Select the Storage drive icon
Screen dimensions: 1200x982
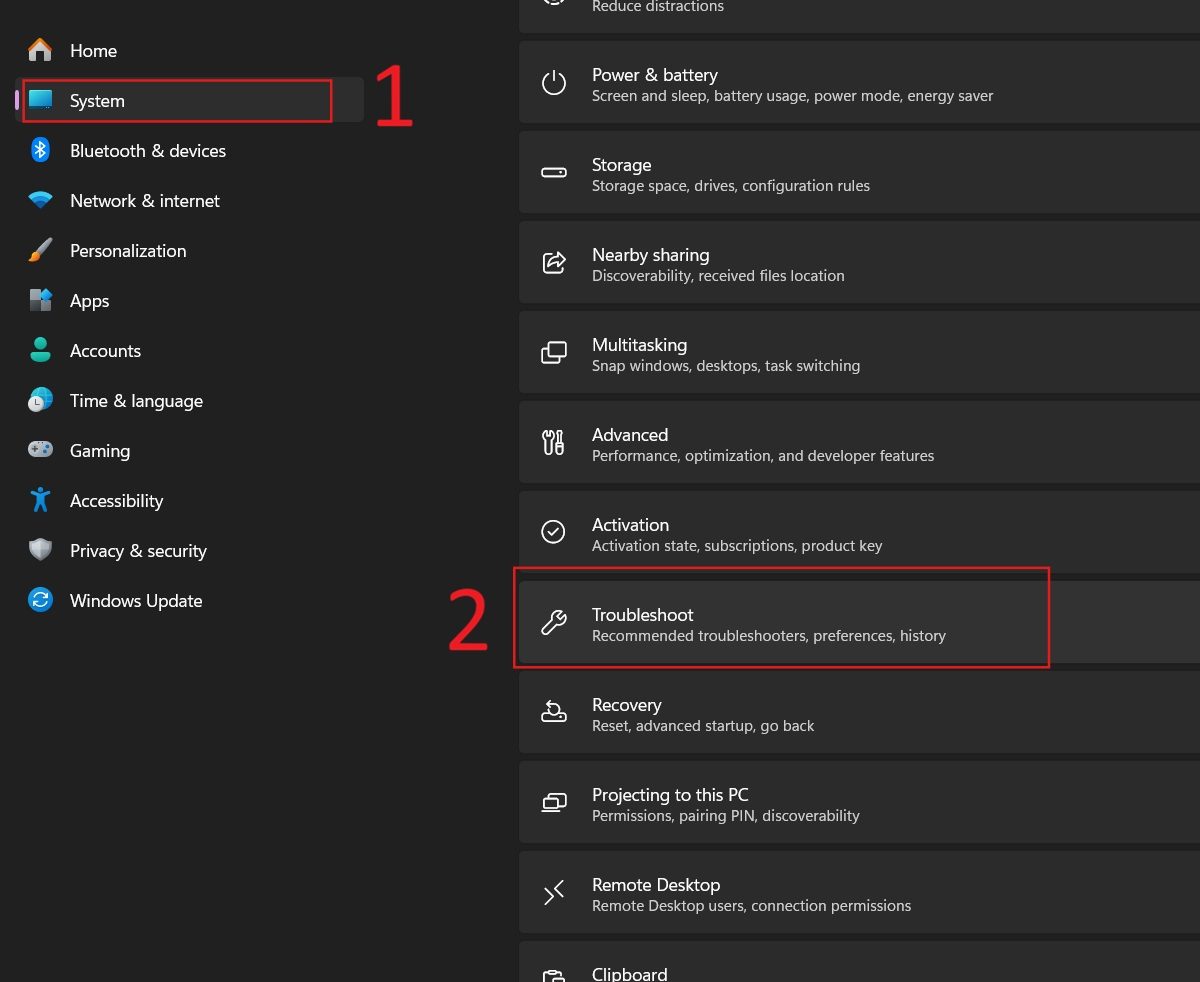click(x=553, y=172)
